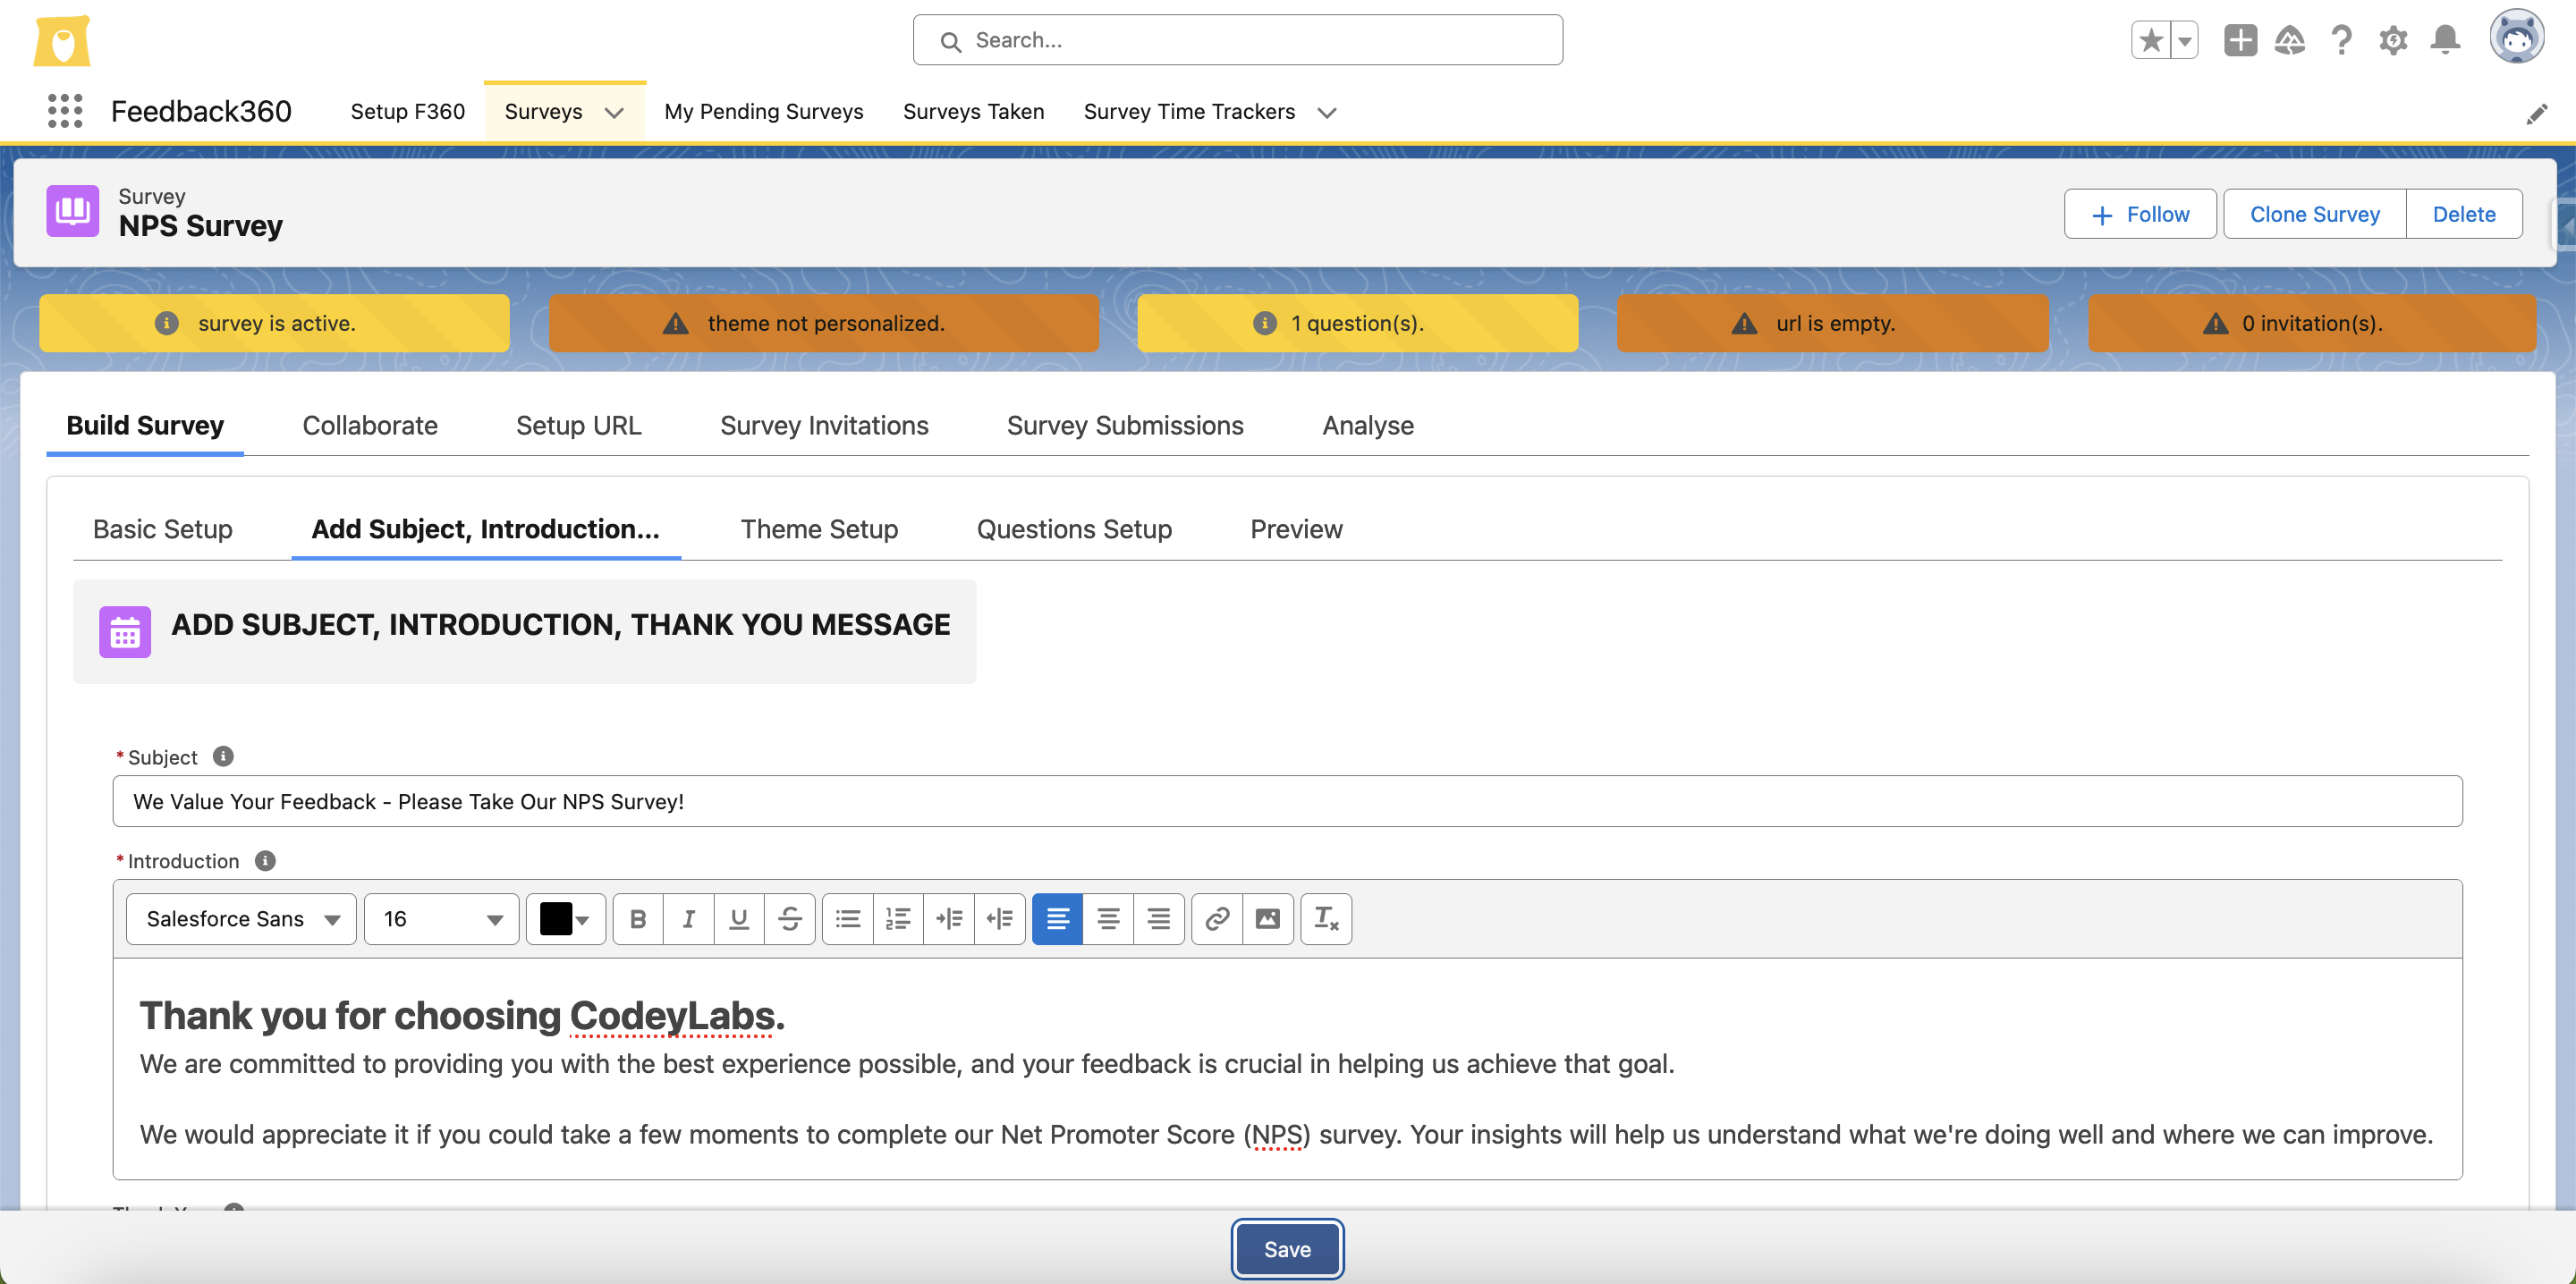Click the Outdent button
The image size is (2576, 1284).
(x=1000, y=918)
